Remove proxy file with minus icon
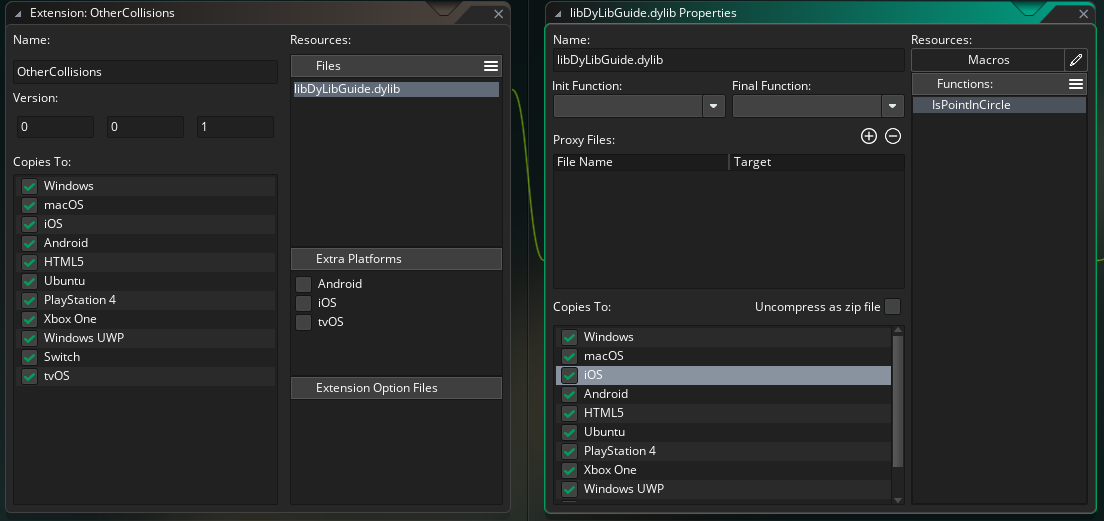The height and width of the screenshot is (521, 1104). (893, 137)
